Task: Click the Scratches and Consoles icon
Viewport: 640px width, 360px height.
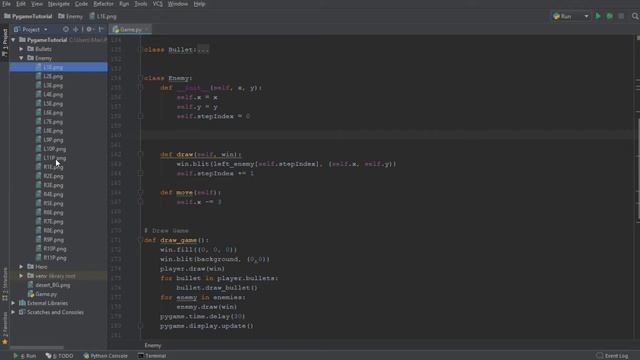Action: click(22, 312)
